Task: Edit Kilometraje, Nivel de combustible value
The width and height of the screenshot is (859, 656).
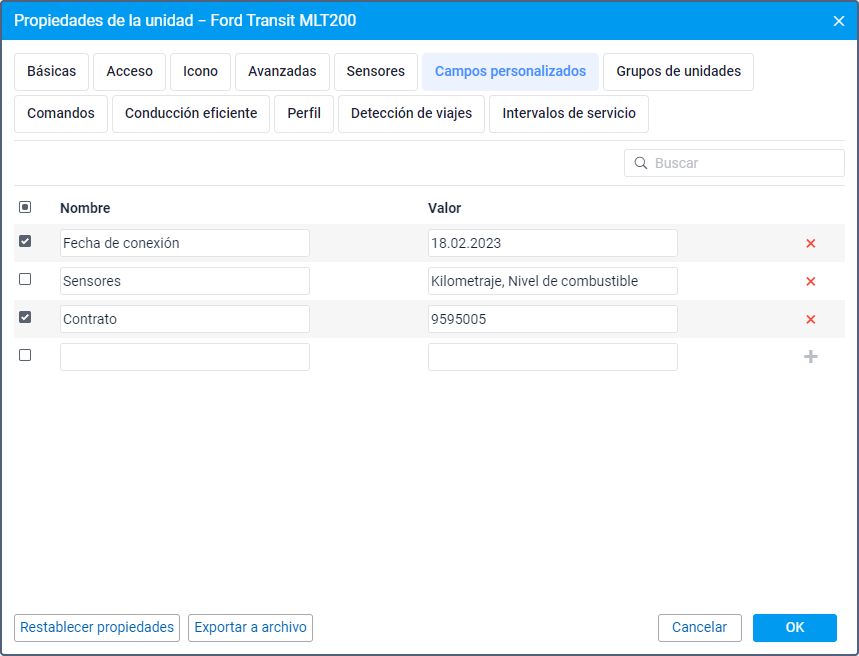Action: point(553,281)
